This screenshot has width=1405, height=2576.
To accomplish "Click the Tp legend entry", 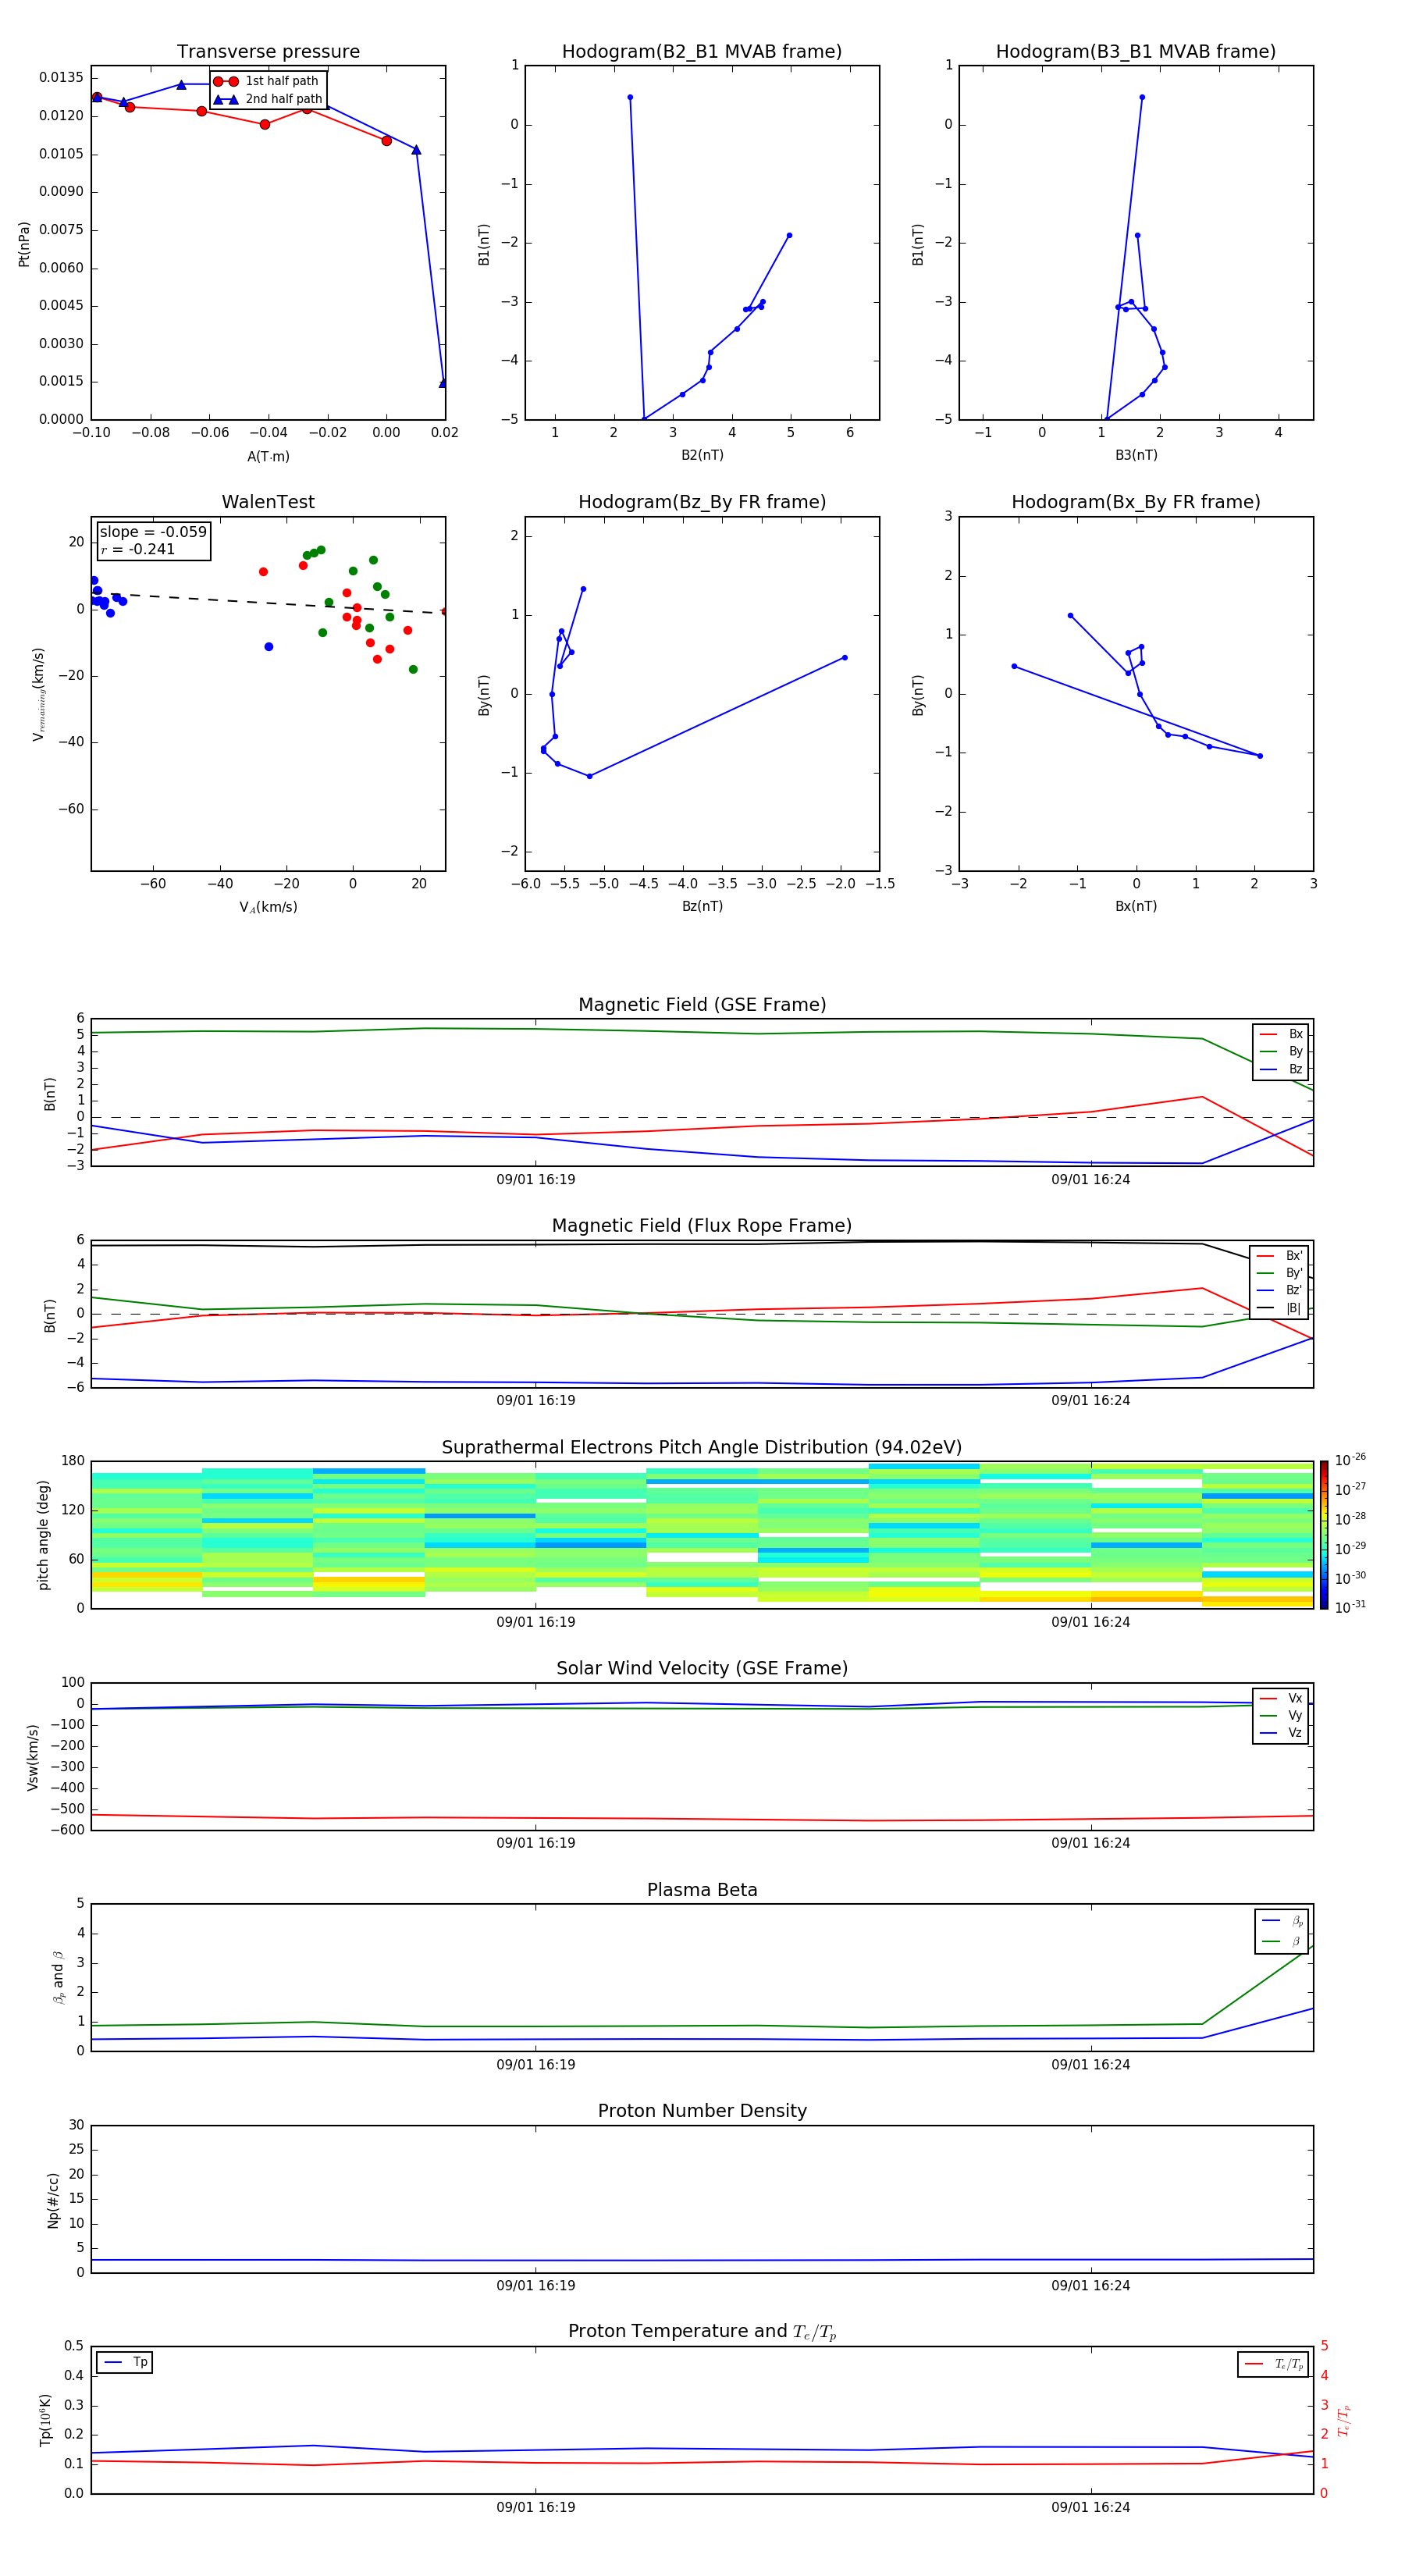I will pos(125,2362).
